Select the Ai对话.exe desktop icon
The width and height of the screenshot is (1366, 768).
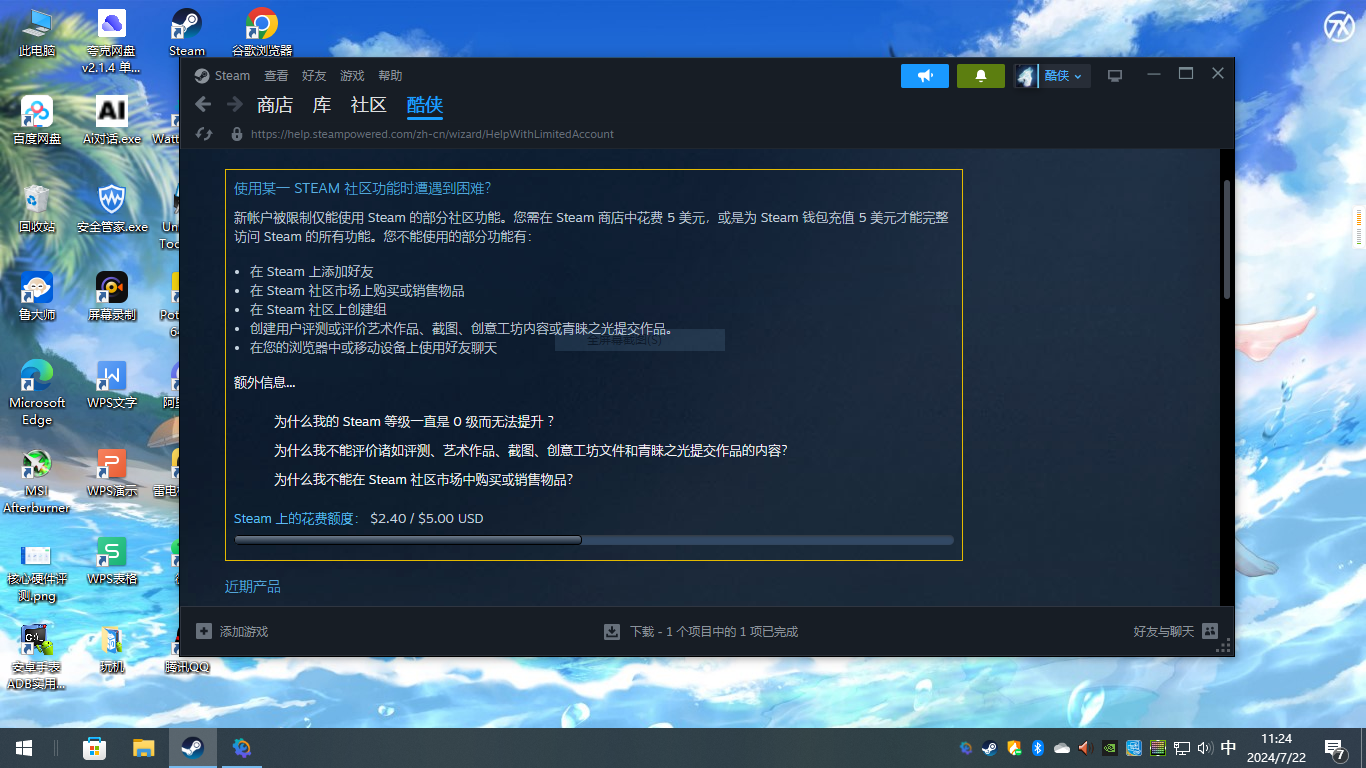tap(112, 120)
